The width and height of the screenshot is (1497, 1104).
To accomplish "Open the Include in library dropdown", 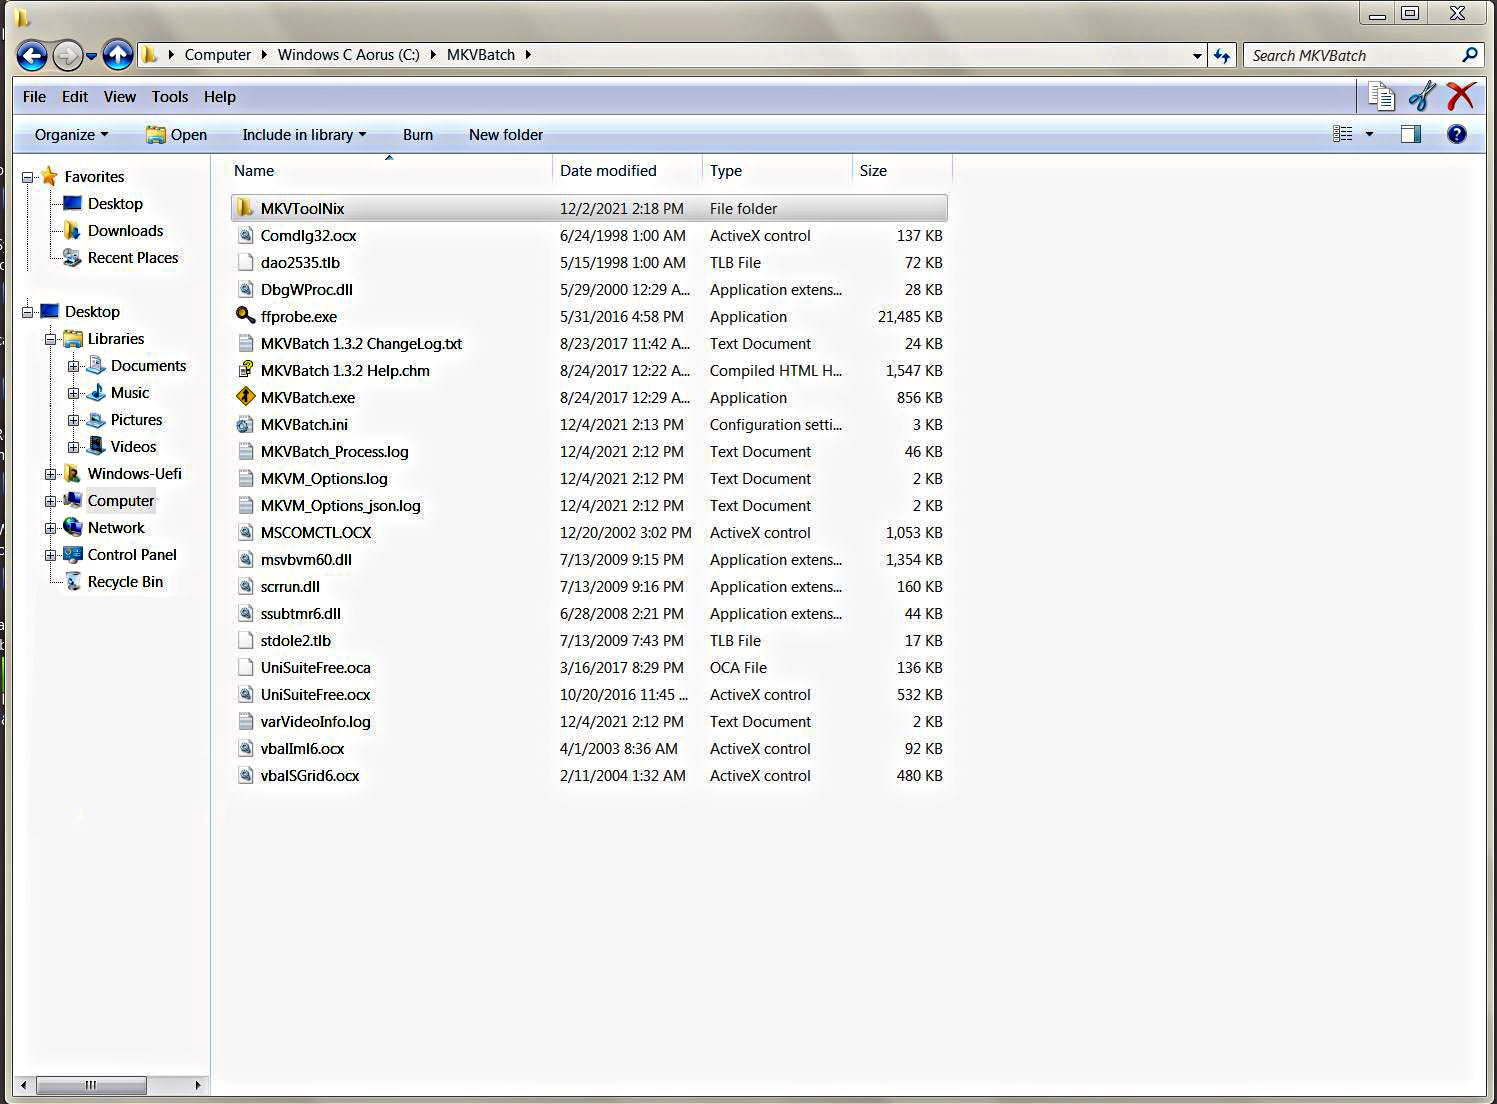I will click(x=304, y=134).
